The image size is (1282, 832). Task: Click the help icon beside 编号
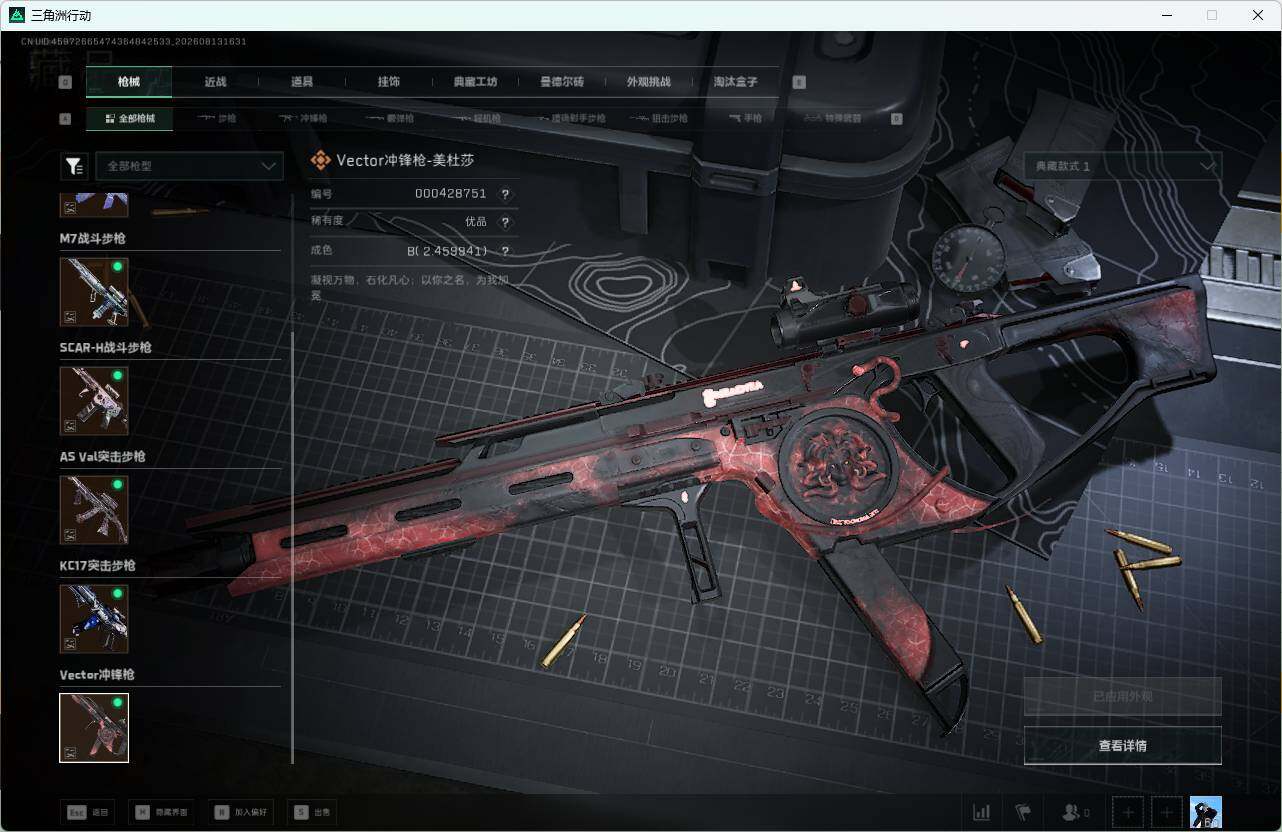(505, 194)
